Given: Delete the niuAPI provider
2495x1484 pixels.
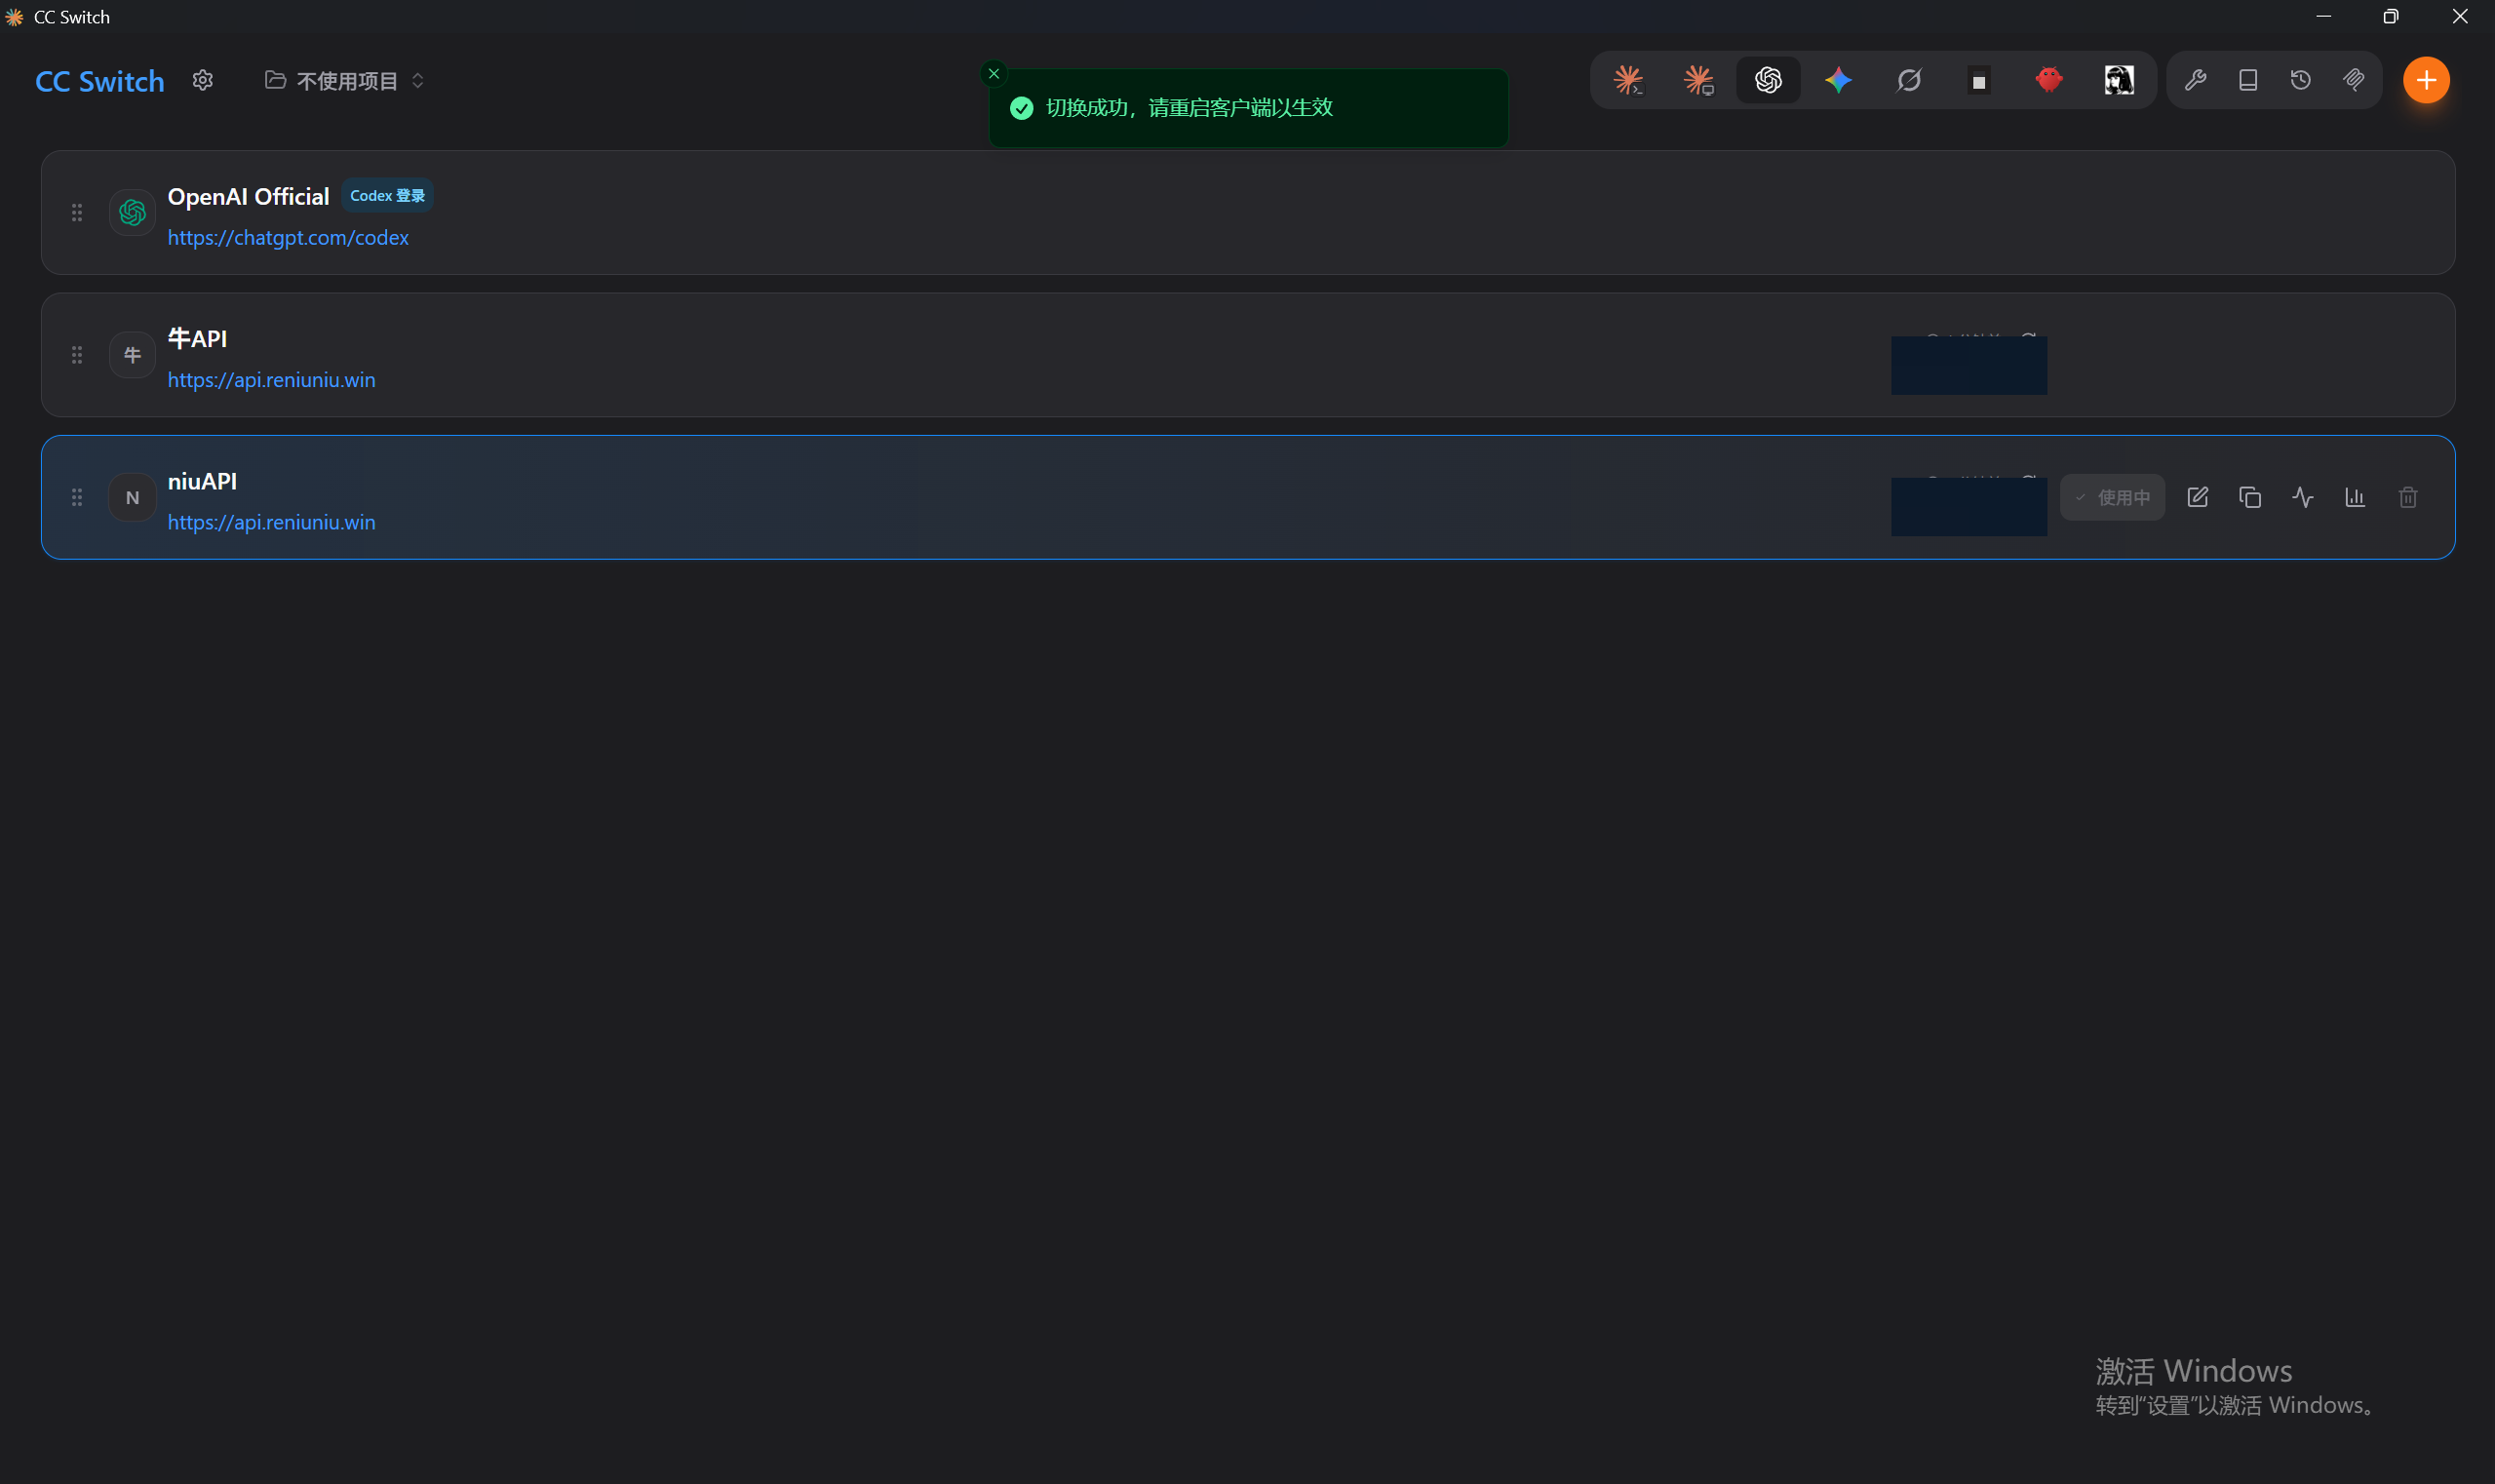Looking at the screenshot, I should point(2408,497).
